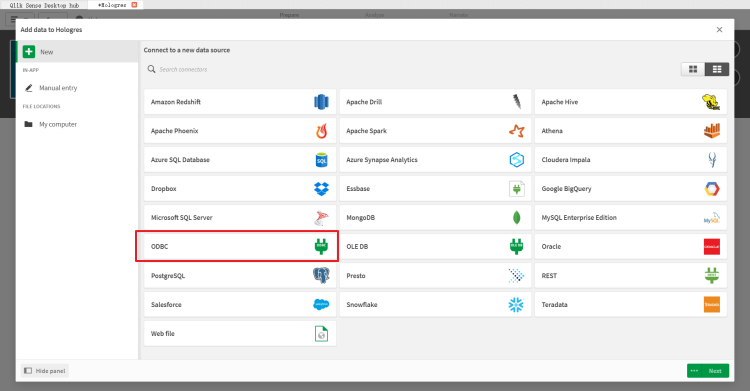Choose the Apache Spark connector label
The height and width of the screenshot is (391, 750).
tap(366, 131)
